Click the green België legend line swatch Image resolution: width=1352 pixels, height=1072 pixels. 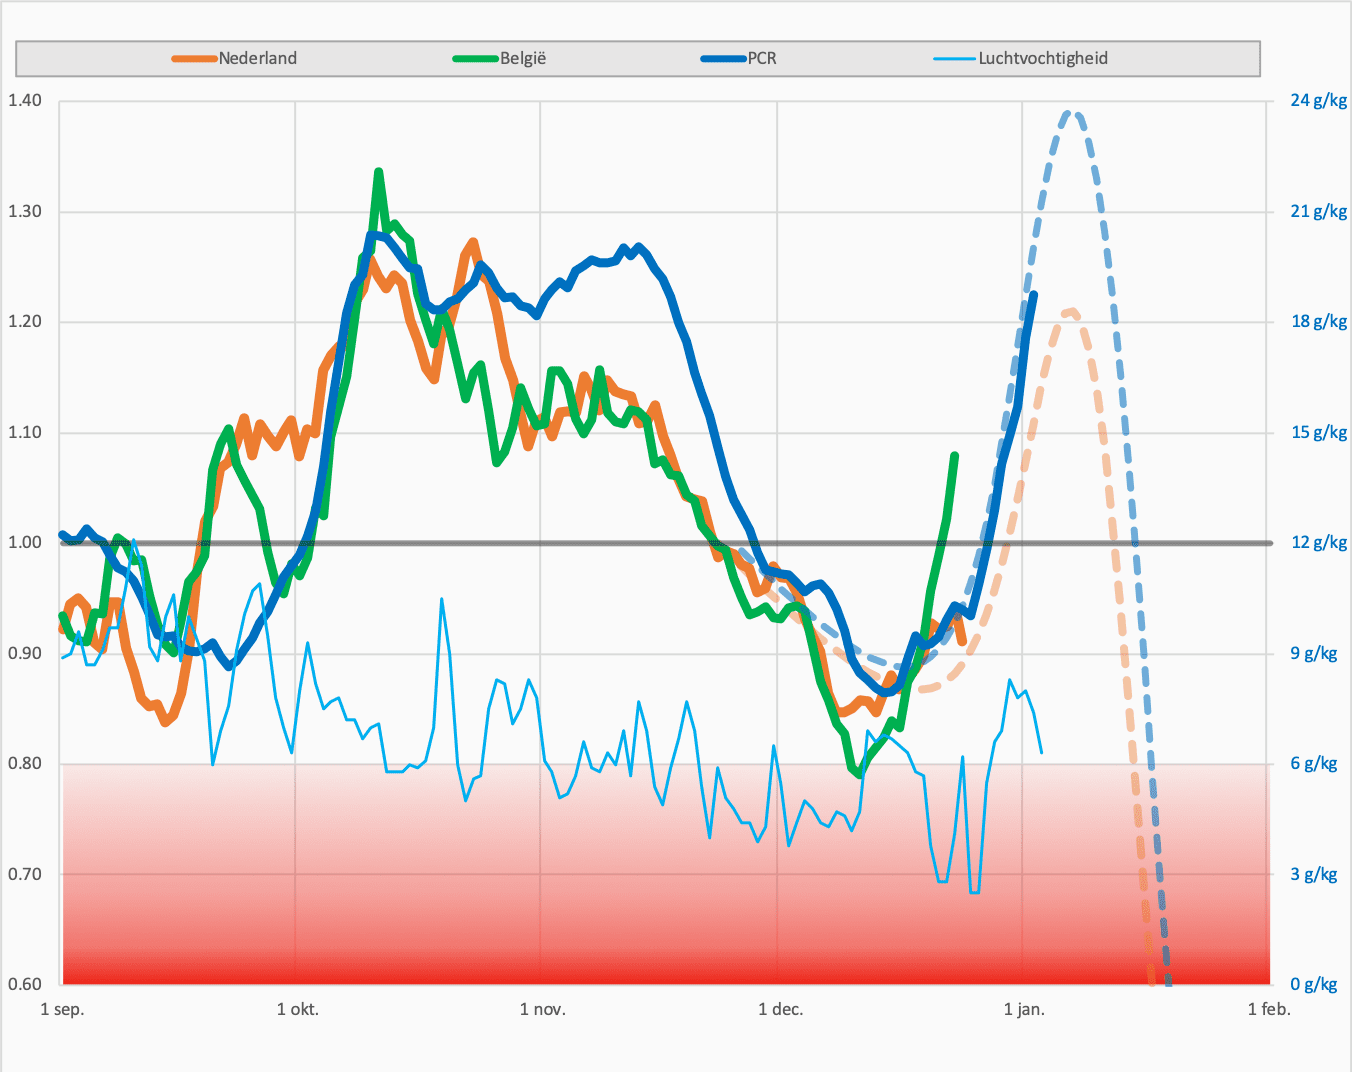click(x=476, y=58)
